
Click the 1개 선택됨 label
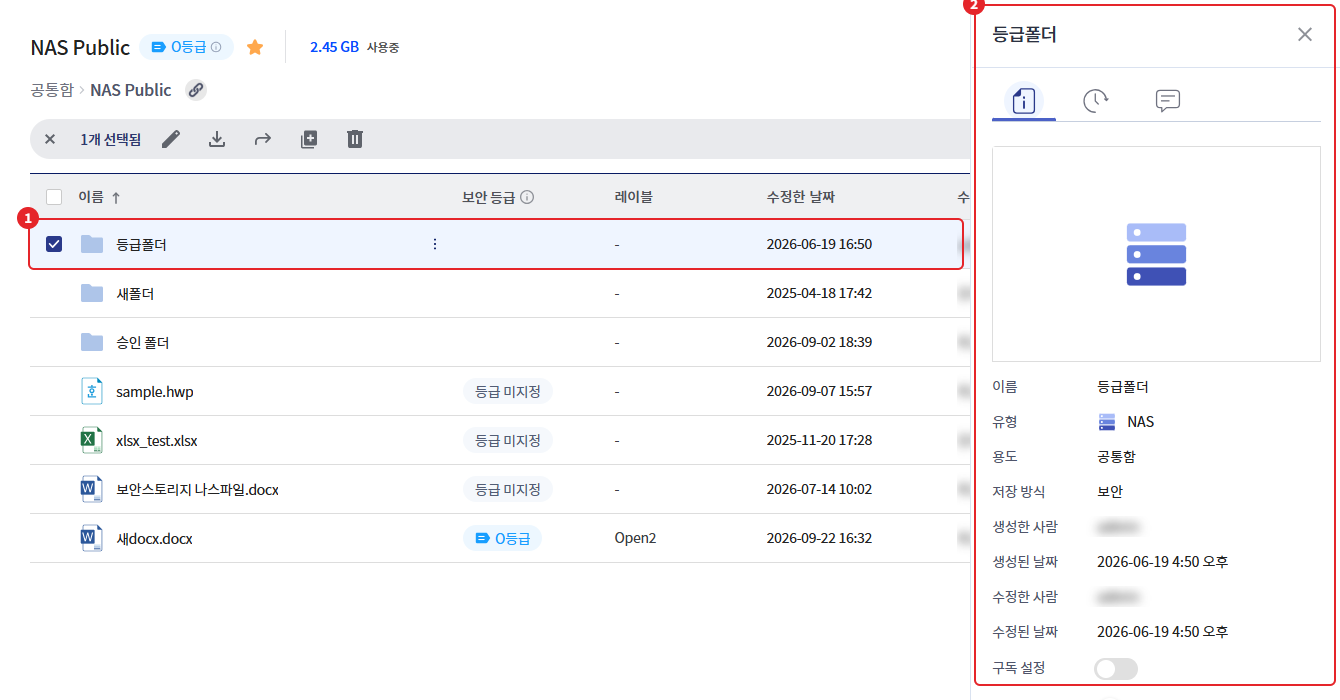[110, 140]
